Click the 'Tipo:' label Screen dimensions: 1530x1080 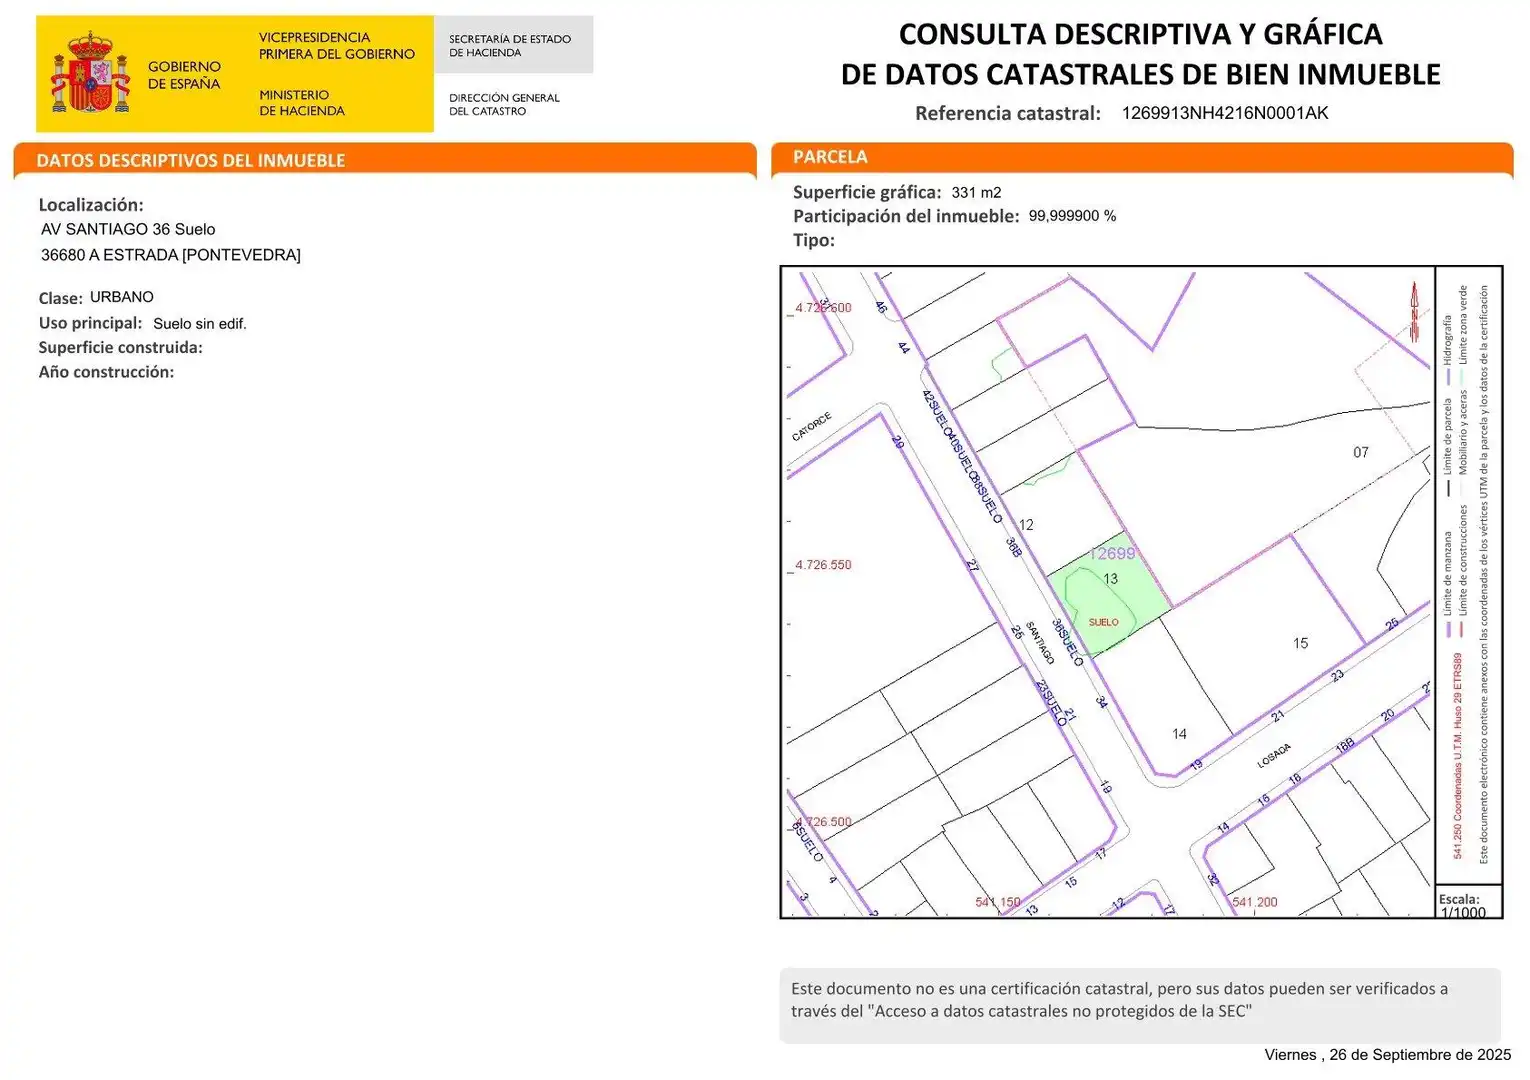pyautogui.click(x=814, y=240)
